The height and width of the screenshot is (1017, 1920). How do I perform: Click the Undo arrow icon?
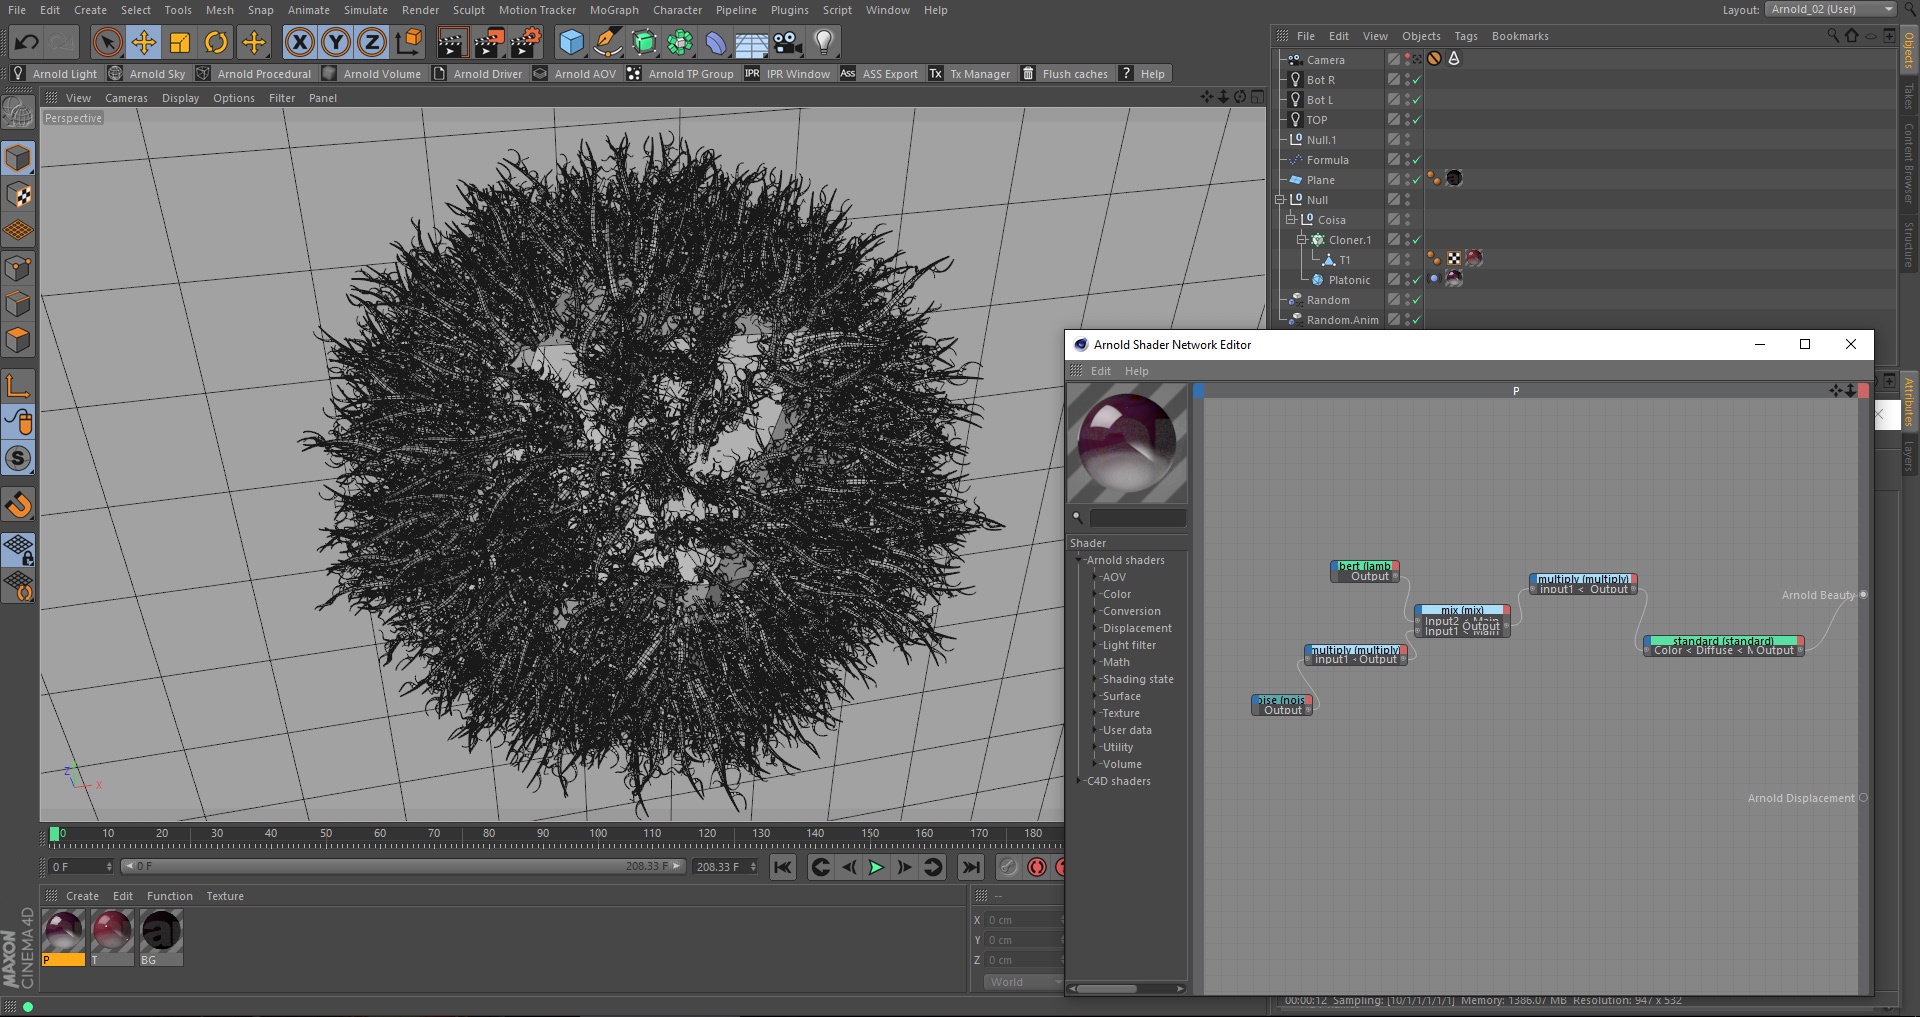[x=27, y=42]
